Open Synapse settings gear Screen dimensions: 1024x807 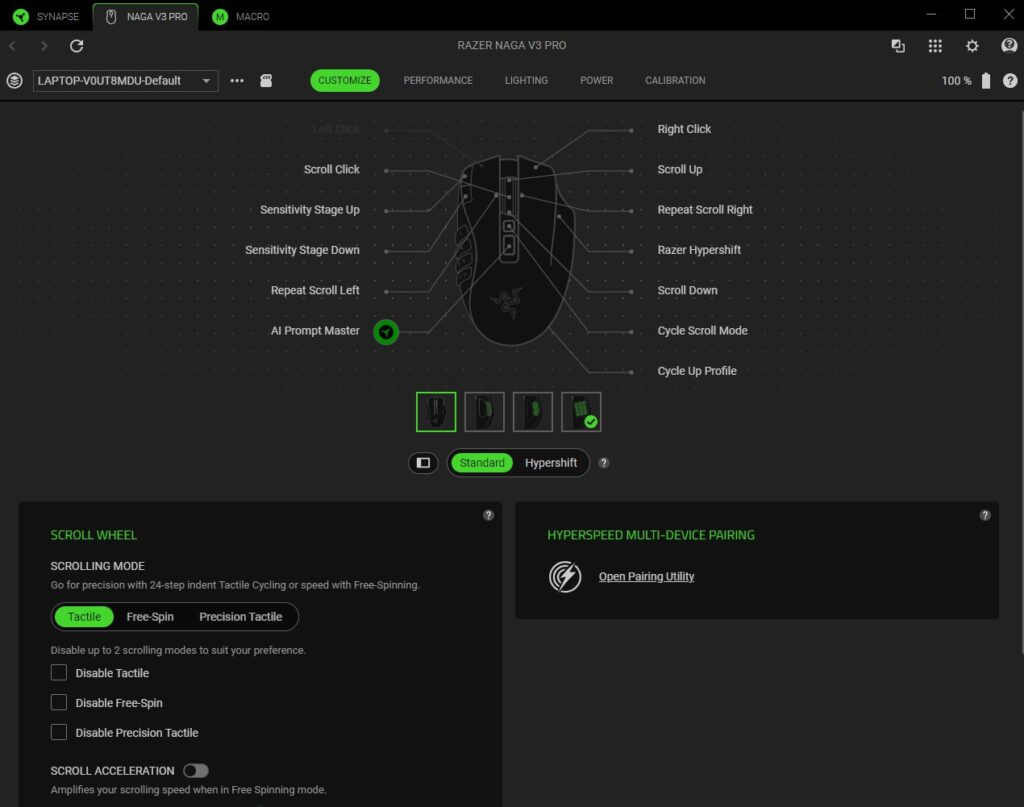[972, 46]
